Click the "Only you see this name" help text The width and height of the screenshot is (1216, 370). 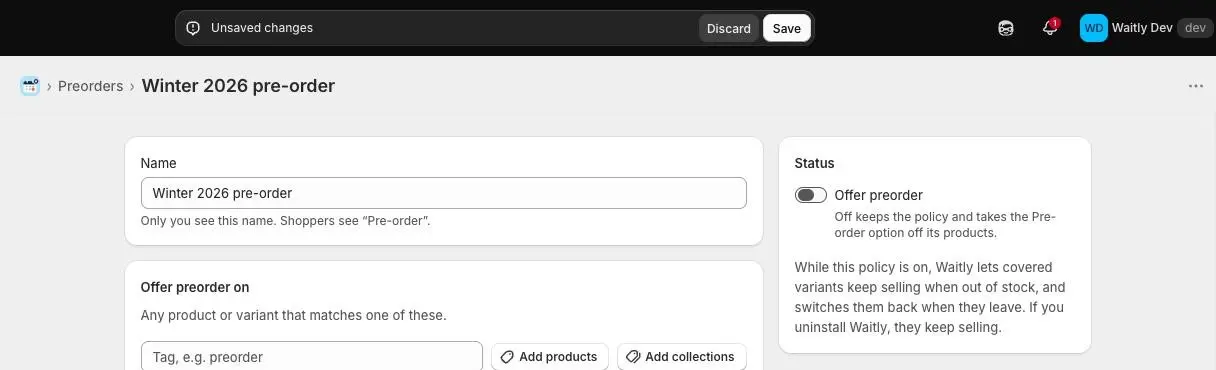[x=286, y=220]
